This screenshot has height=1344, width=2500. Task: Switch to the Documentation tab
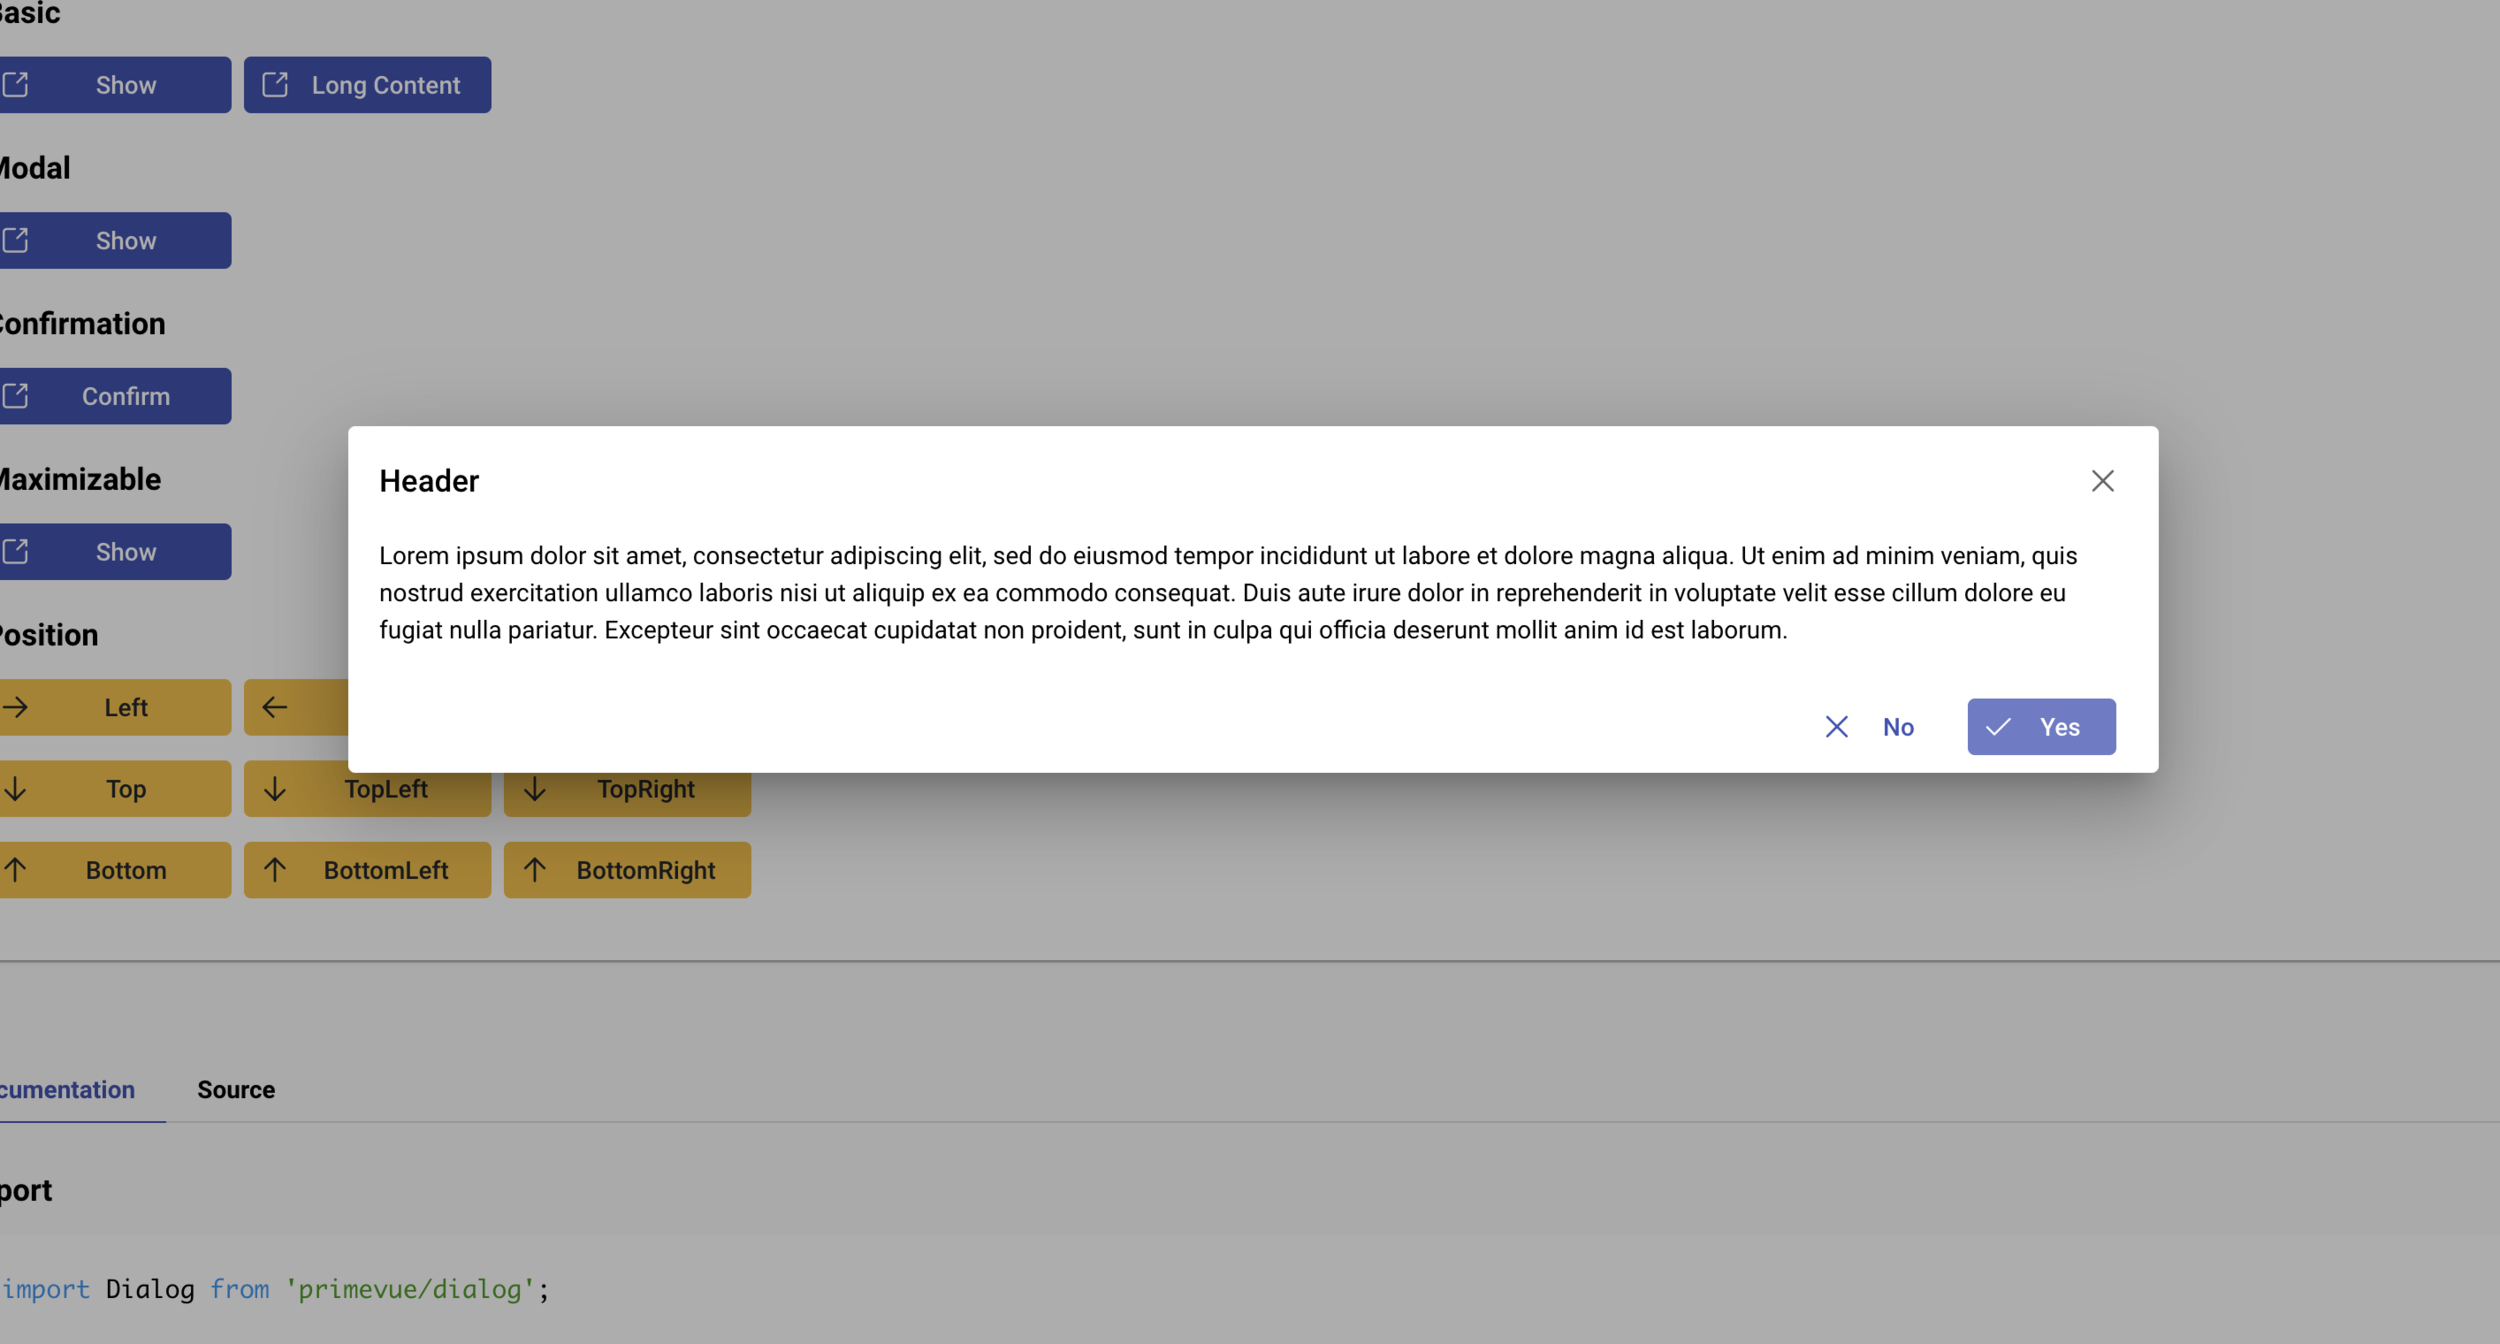67,1090
